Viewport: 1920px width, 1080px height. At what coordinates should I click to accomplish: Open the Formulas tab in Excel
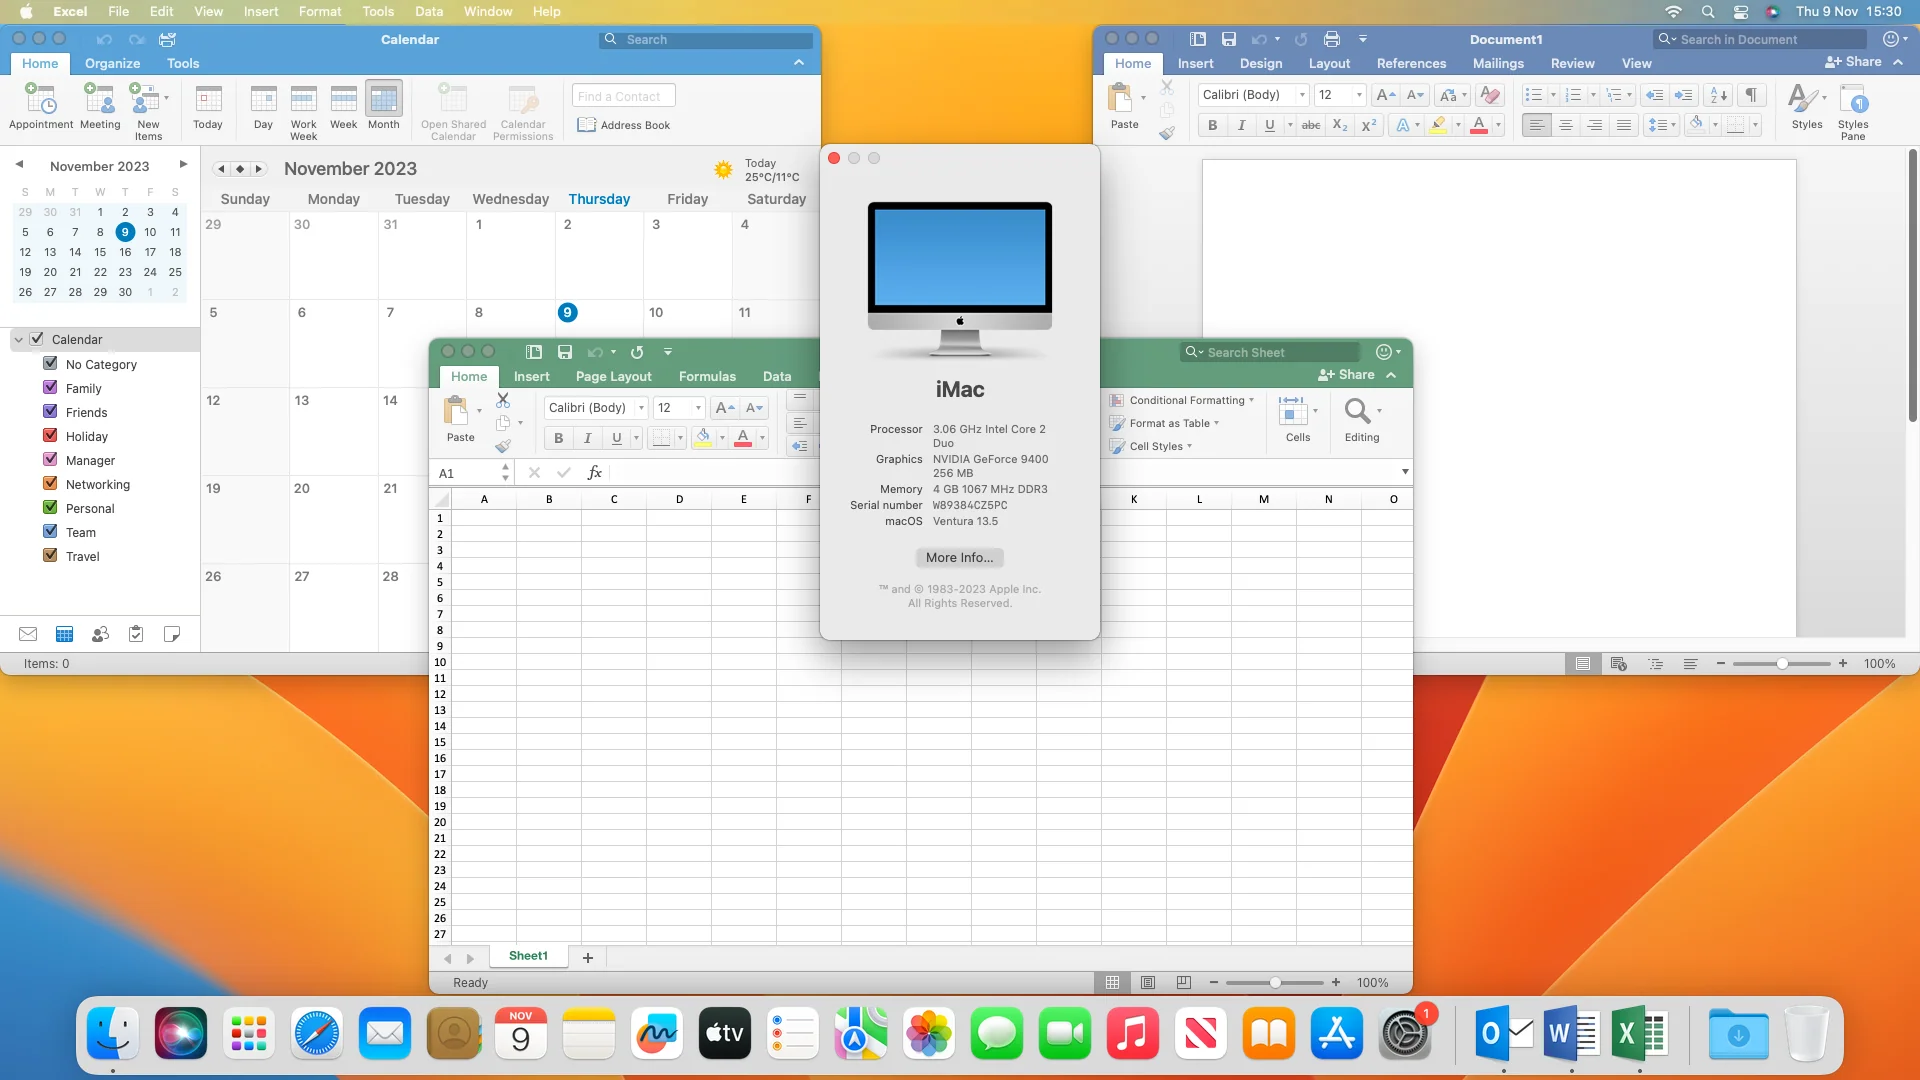pos(707,377)
